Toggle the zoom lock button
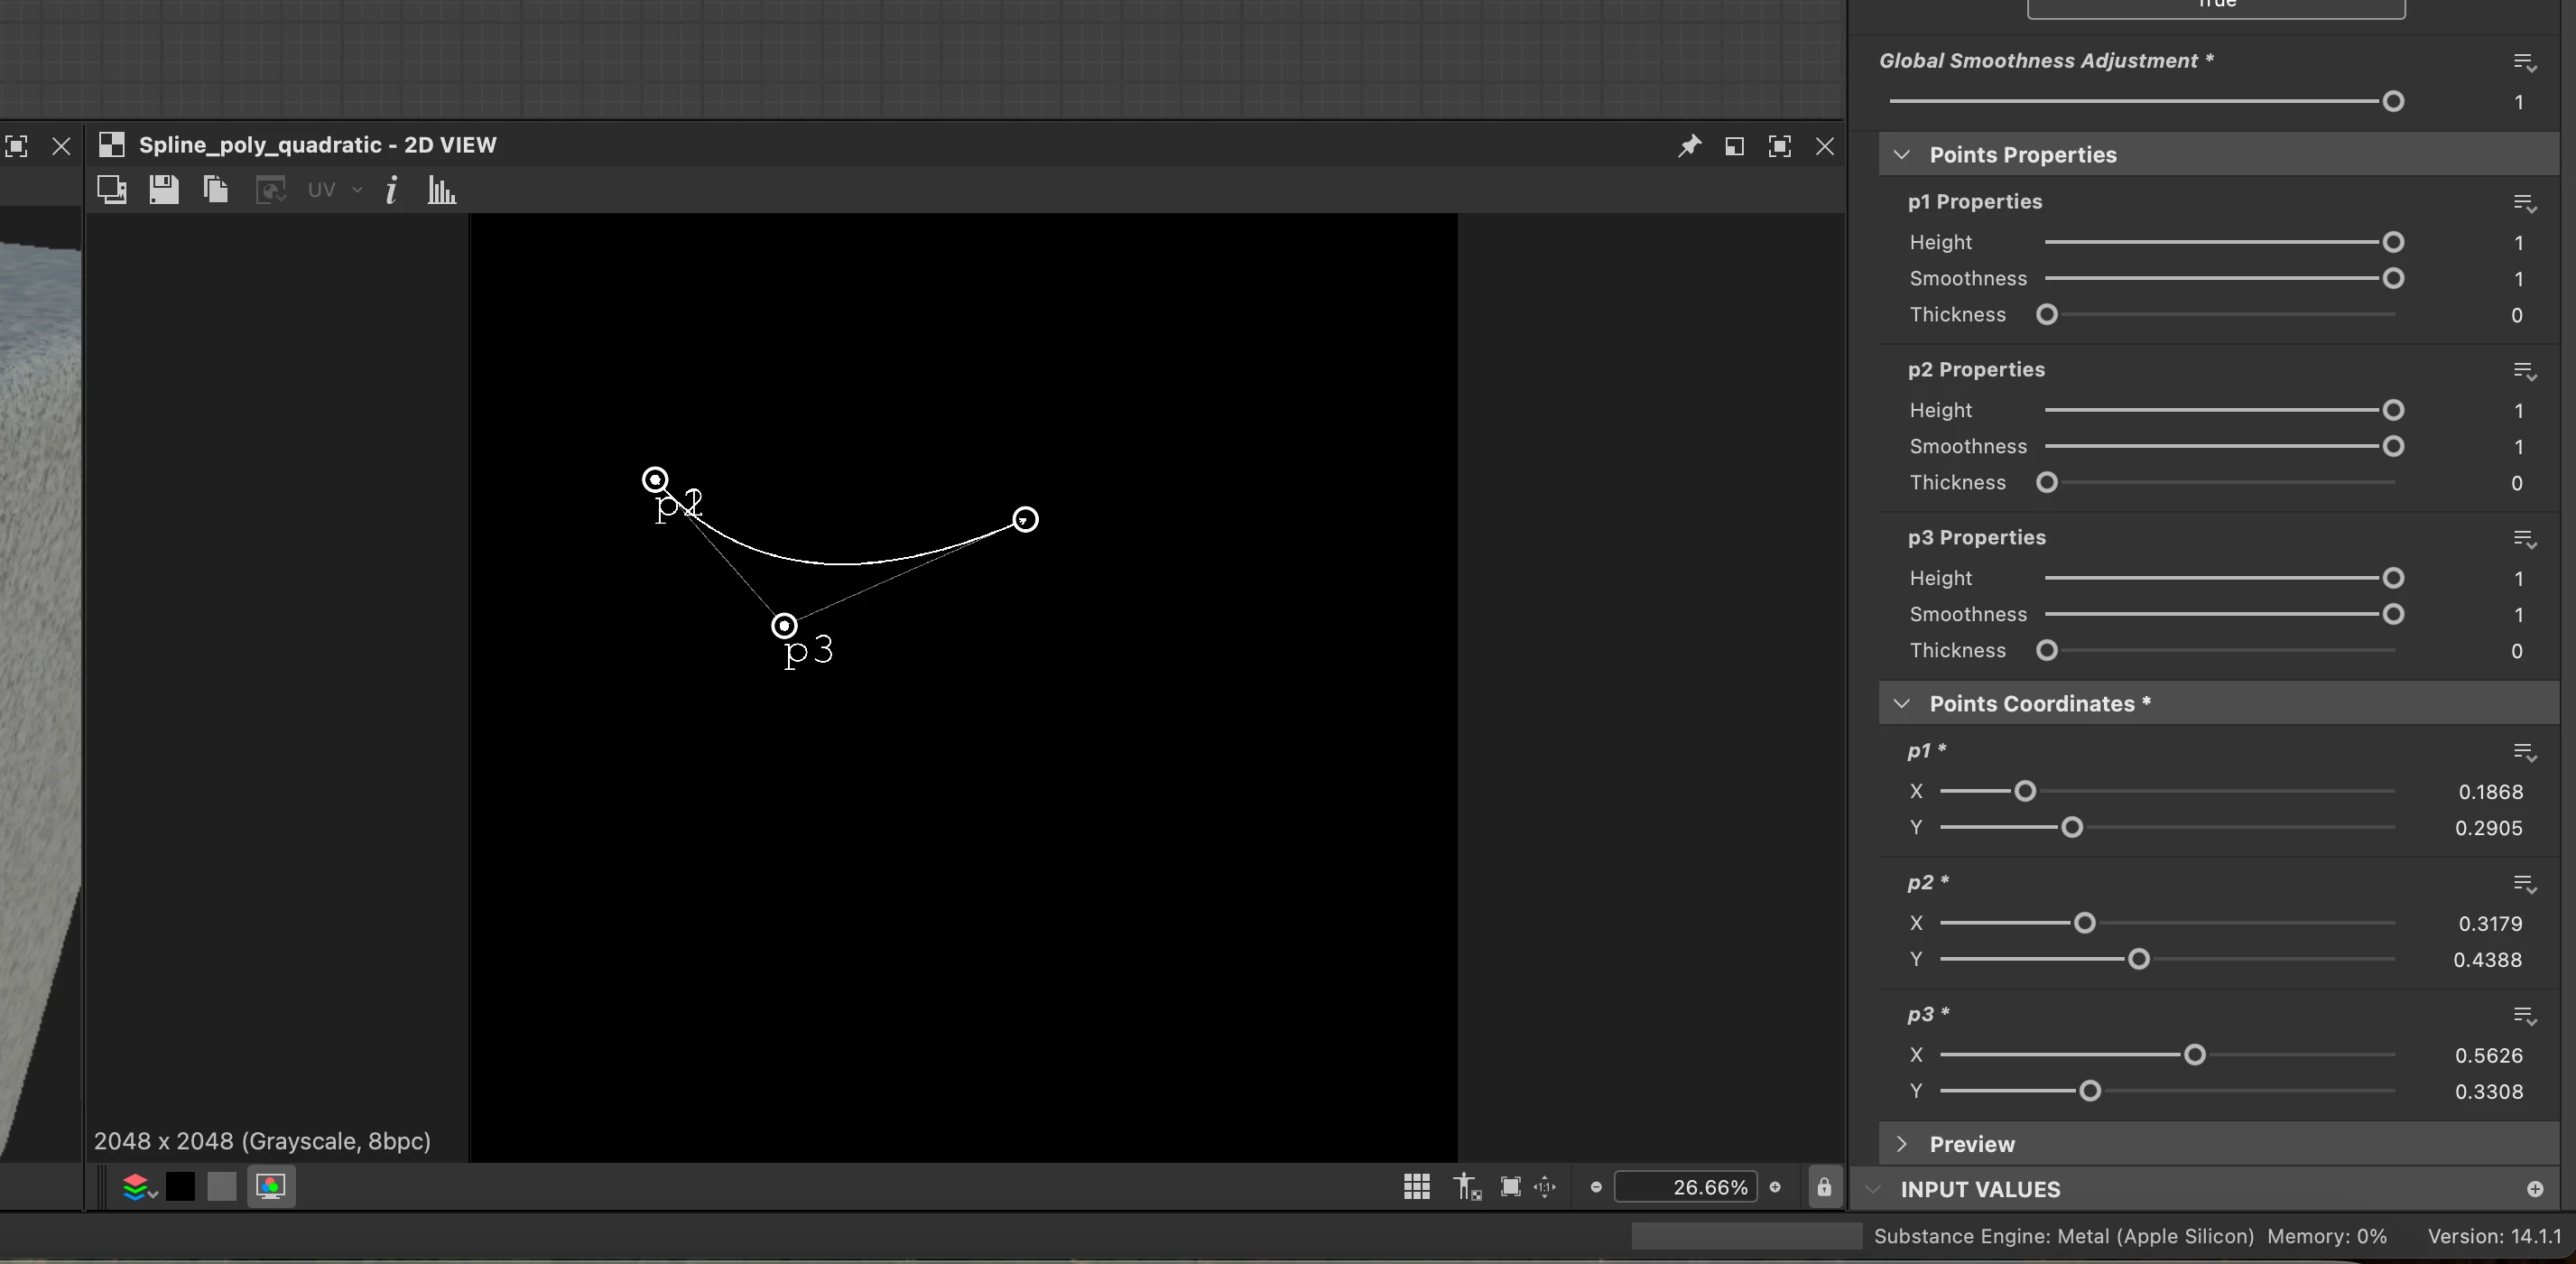 click(x=1824, y=1187)
